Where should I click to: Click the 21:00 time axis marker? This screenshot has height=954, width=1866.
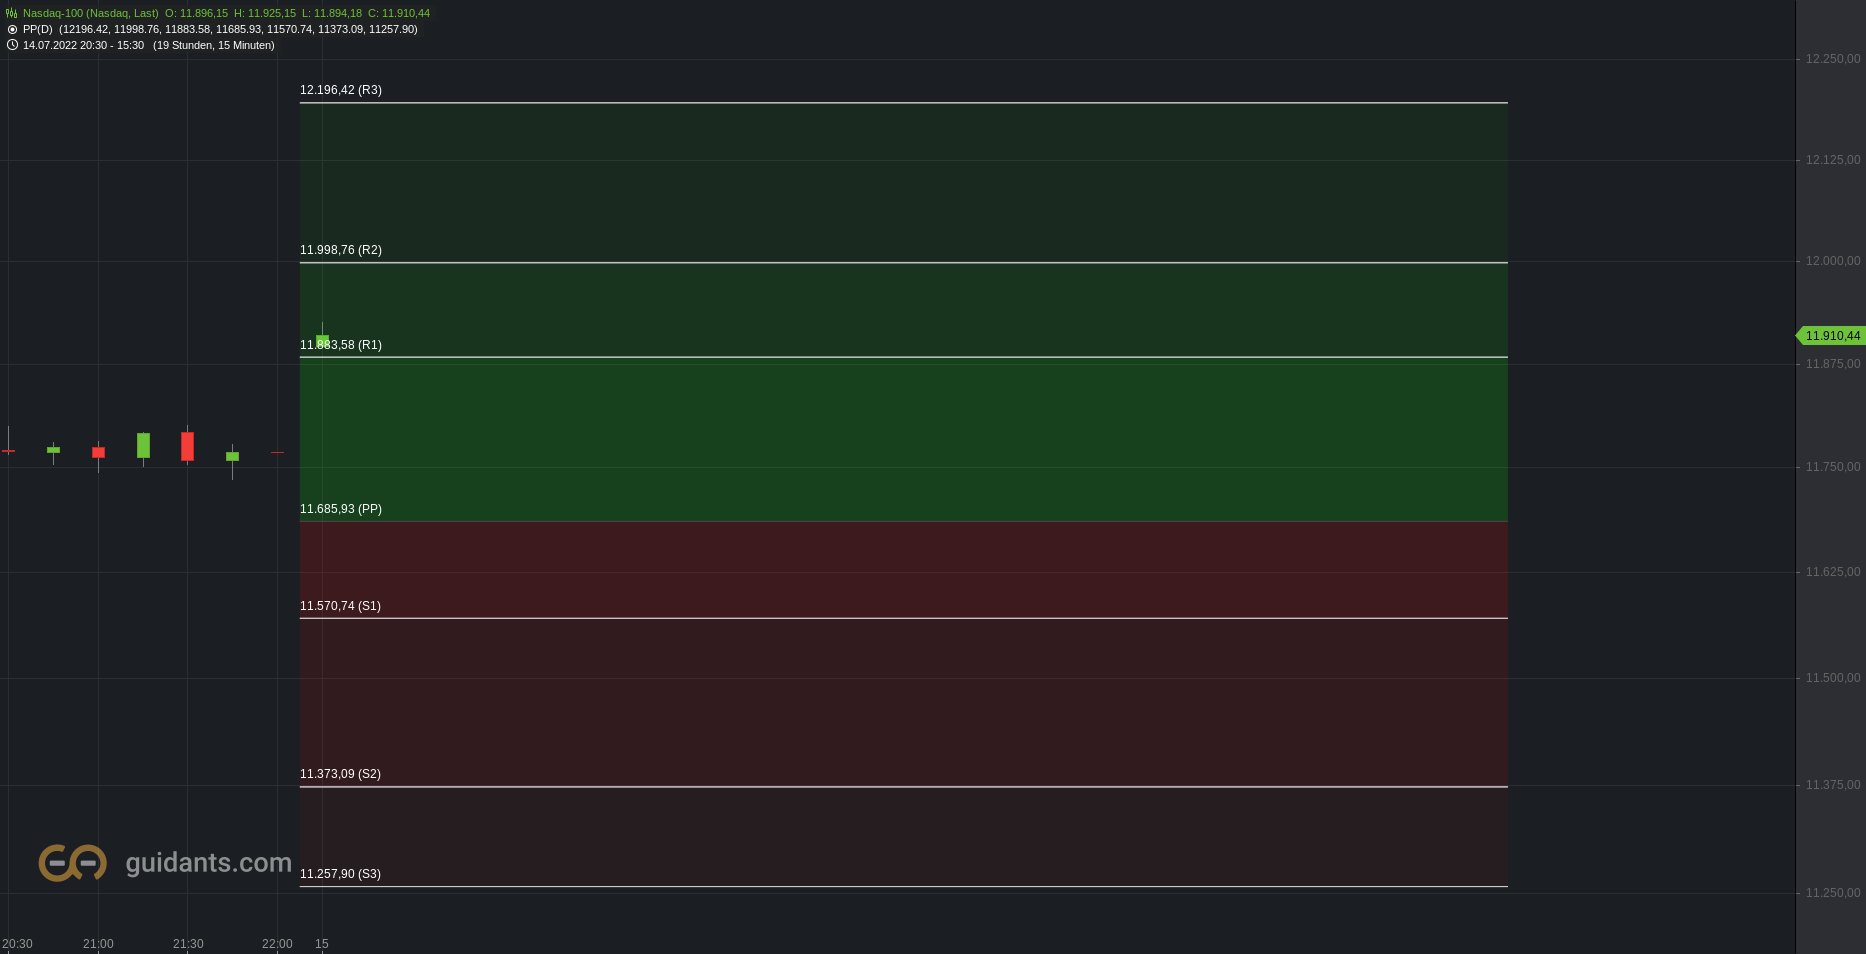point(98,944)
